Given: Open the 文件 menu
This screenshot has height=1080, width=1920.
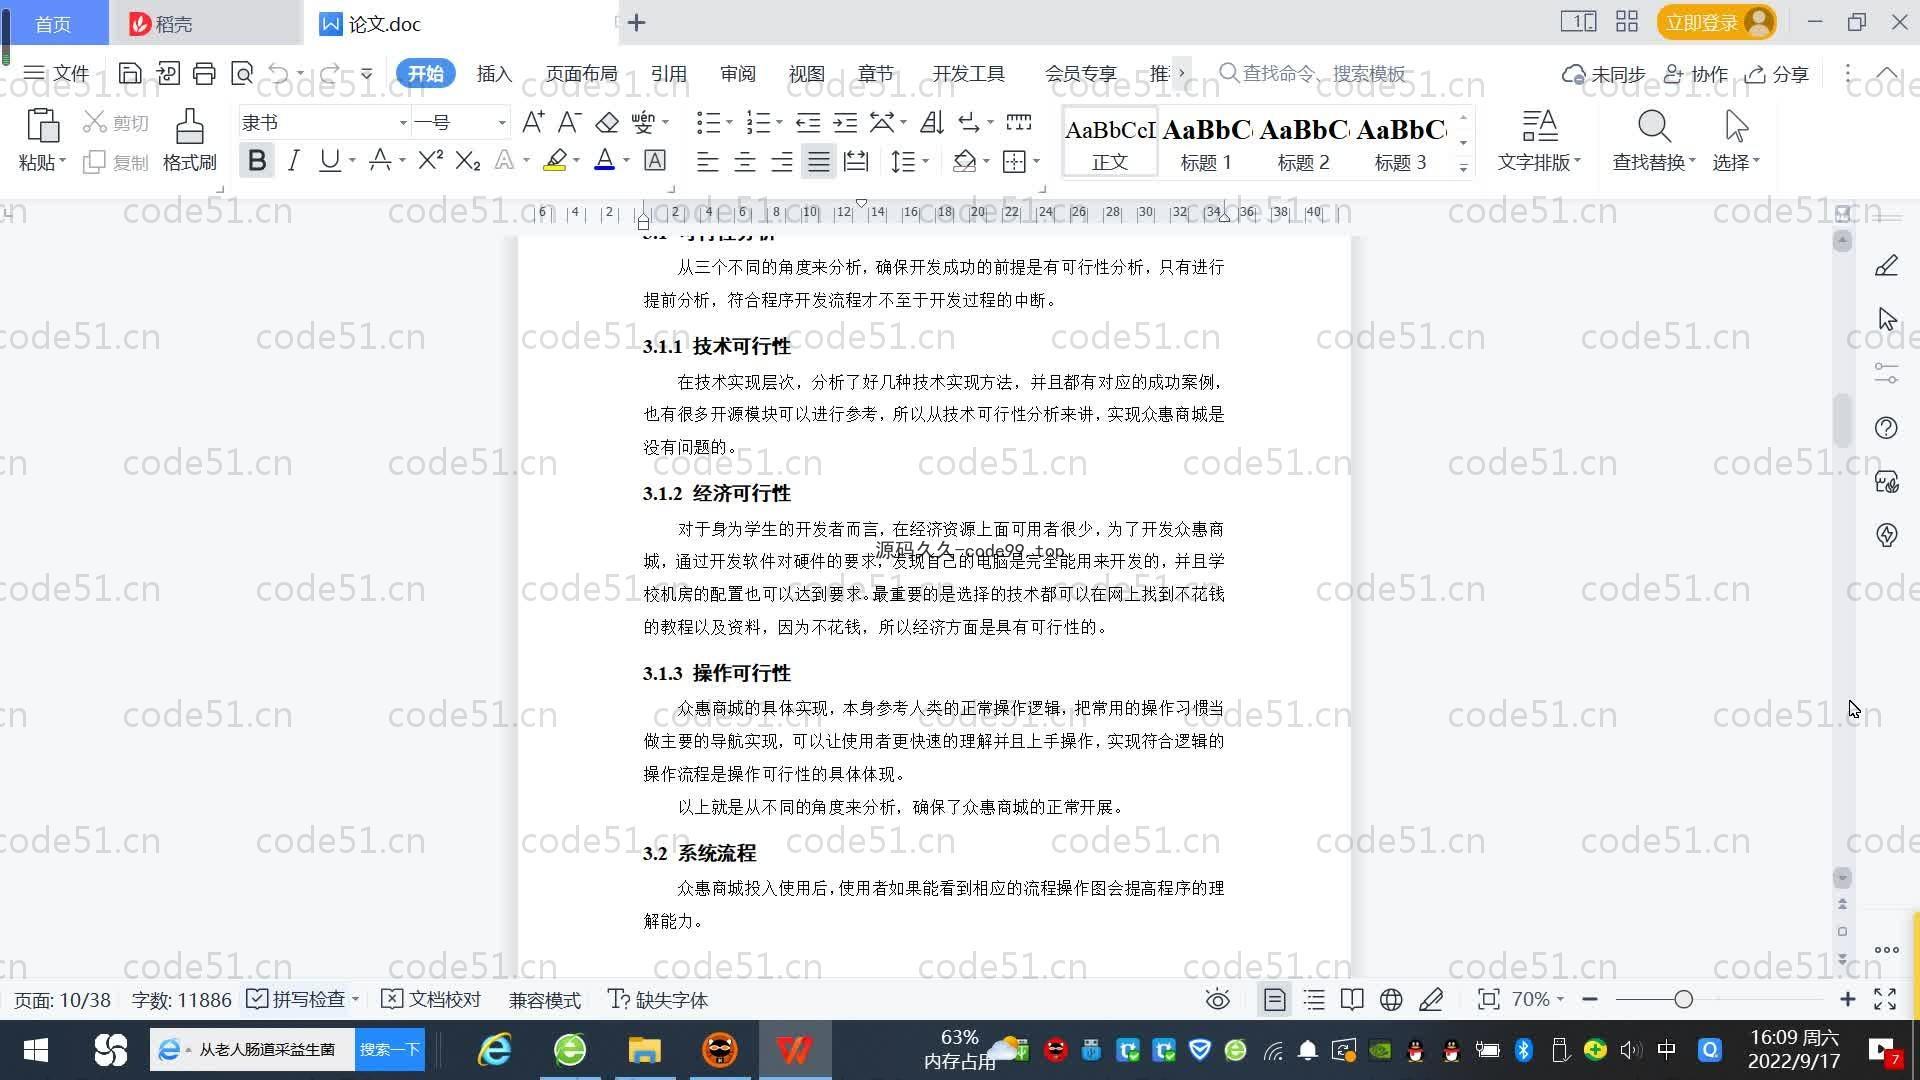Looking at the screenshot, I should coord(57,73).
